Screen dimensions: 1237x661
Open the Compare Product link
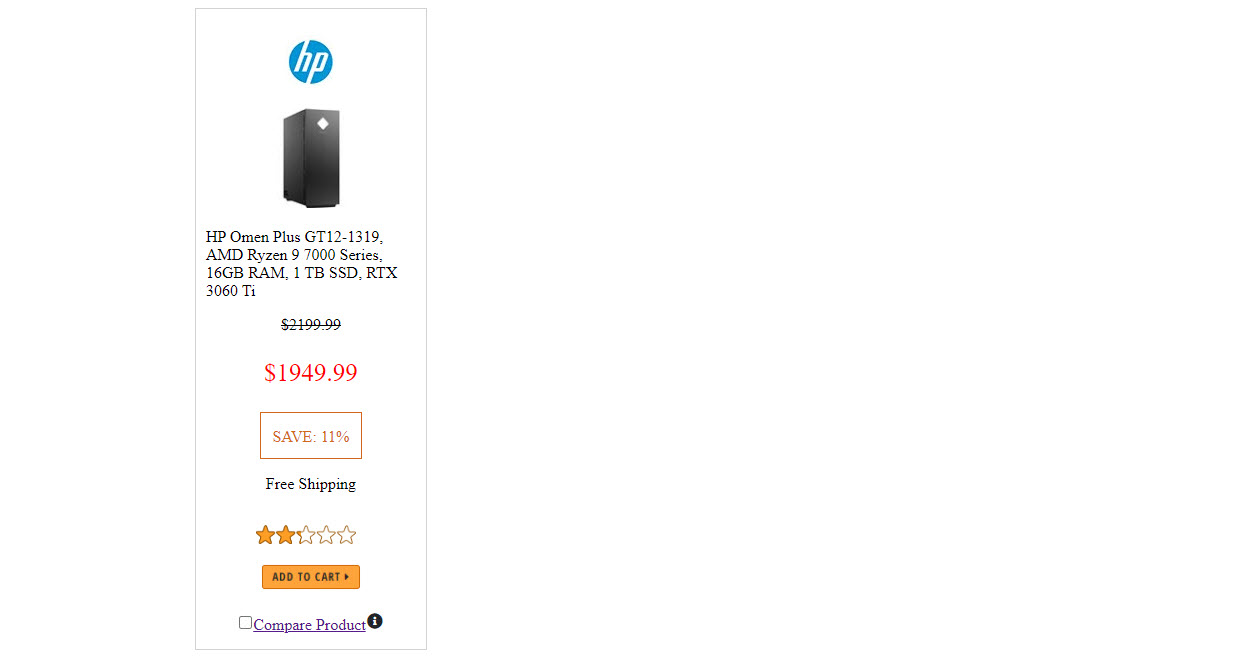coord(309,625)
